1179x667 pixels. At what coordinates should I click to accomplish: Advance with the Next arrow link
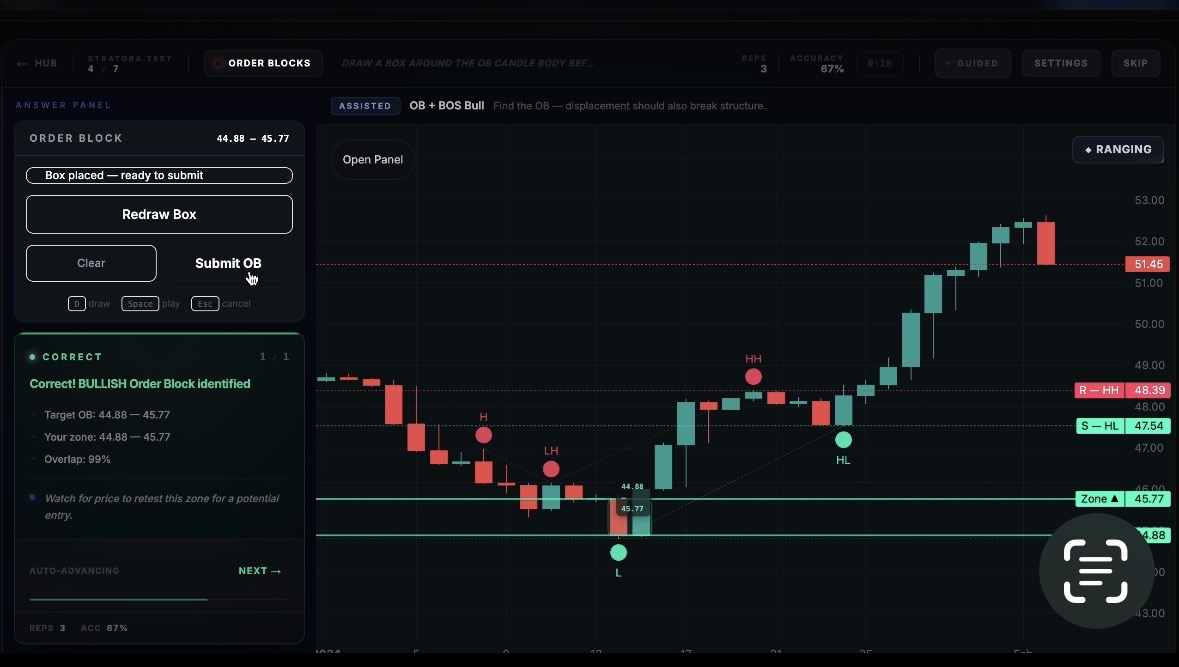(x=259, y=571)
